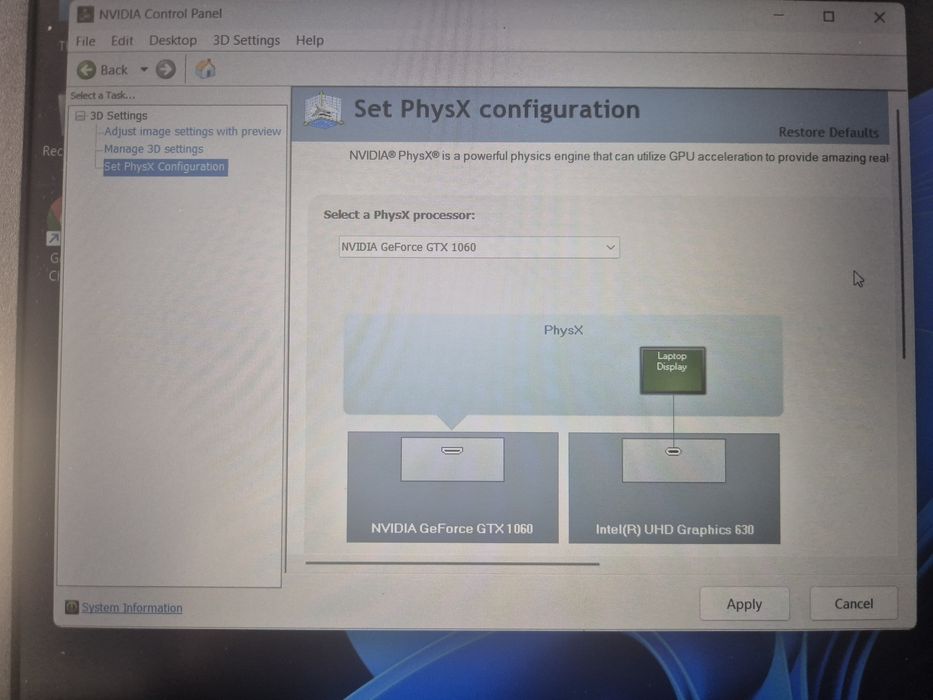The height and width of the screenshot is (700, 933).
Task: Open Adjust image settings with preview
Action: click(x=192, y=131)
